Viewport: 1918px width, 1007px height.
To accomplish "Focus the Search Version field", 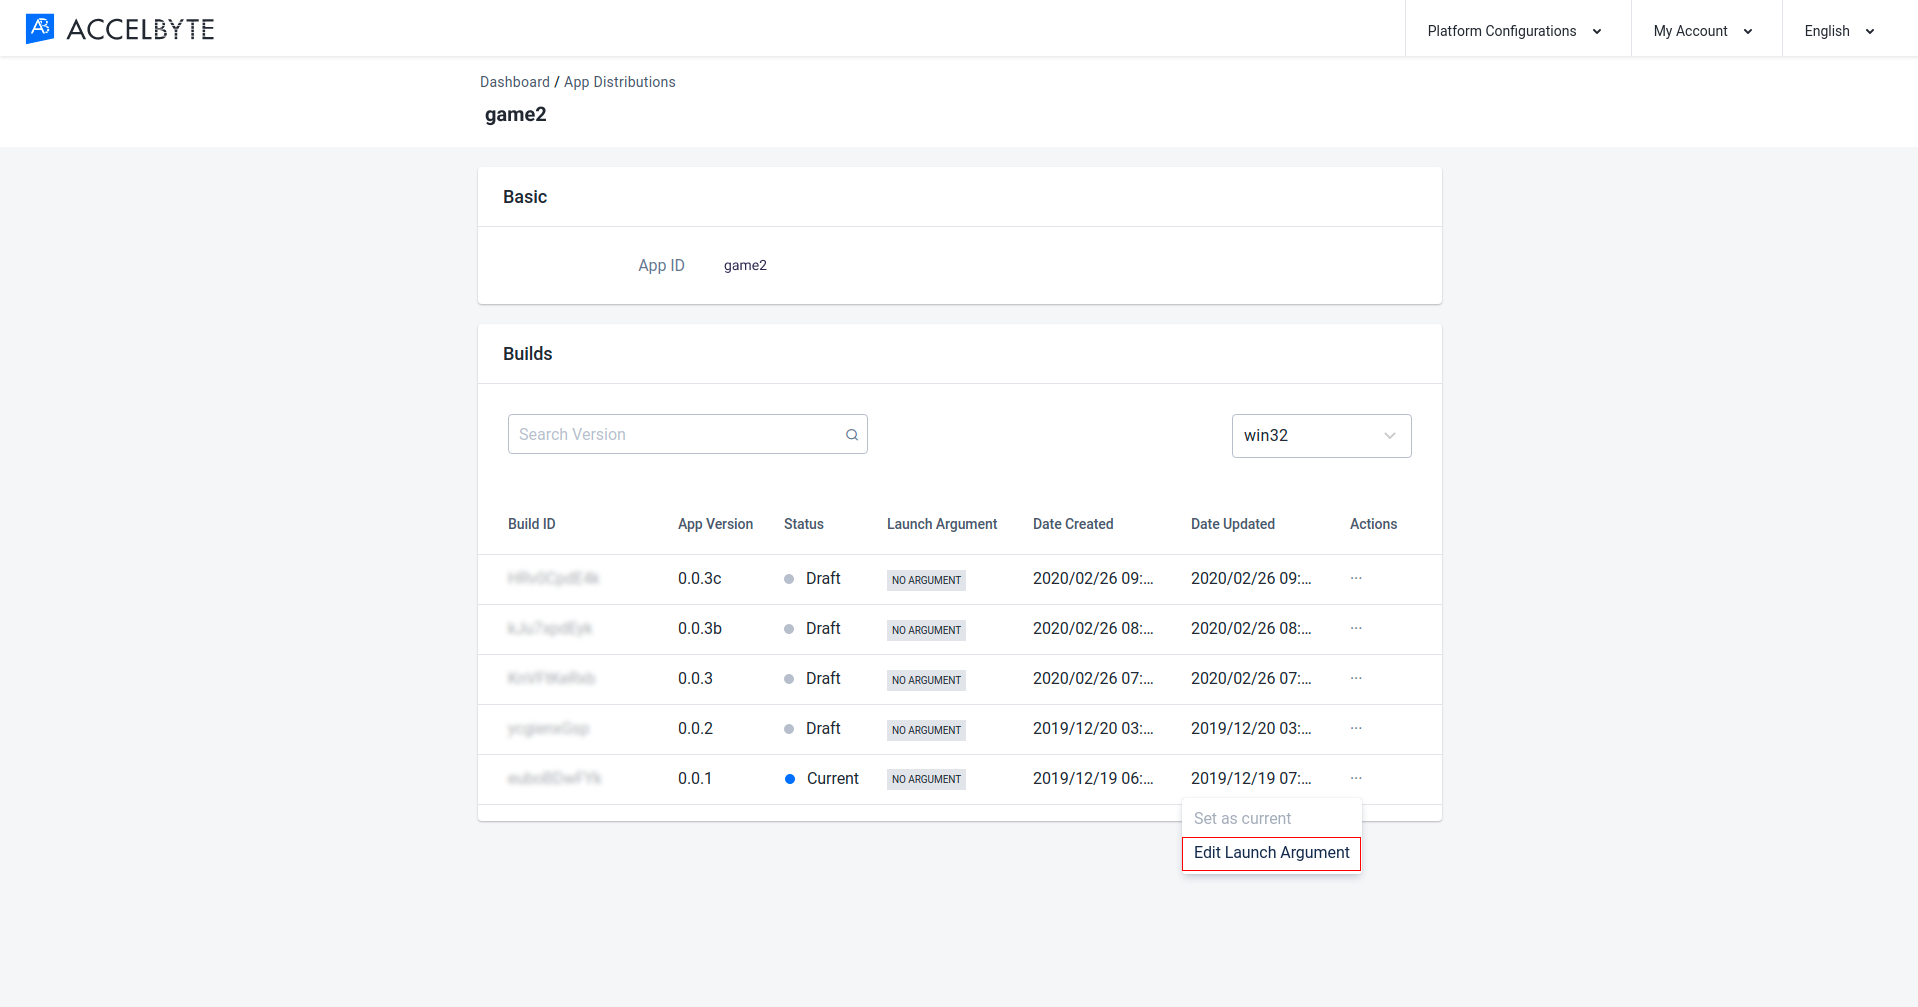I will click(x=687, y=434).
